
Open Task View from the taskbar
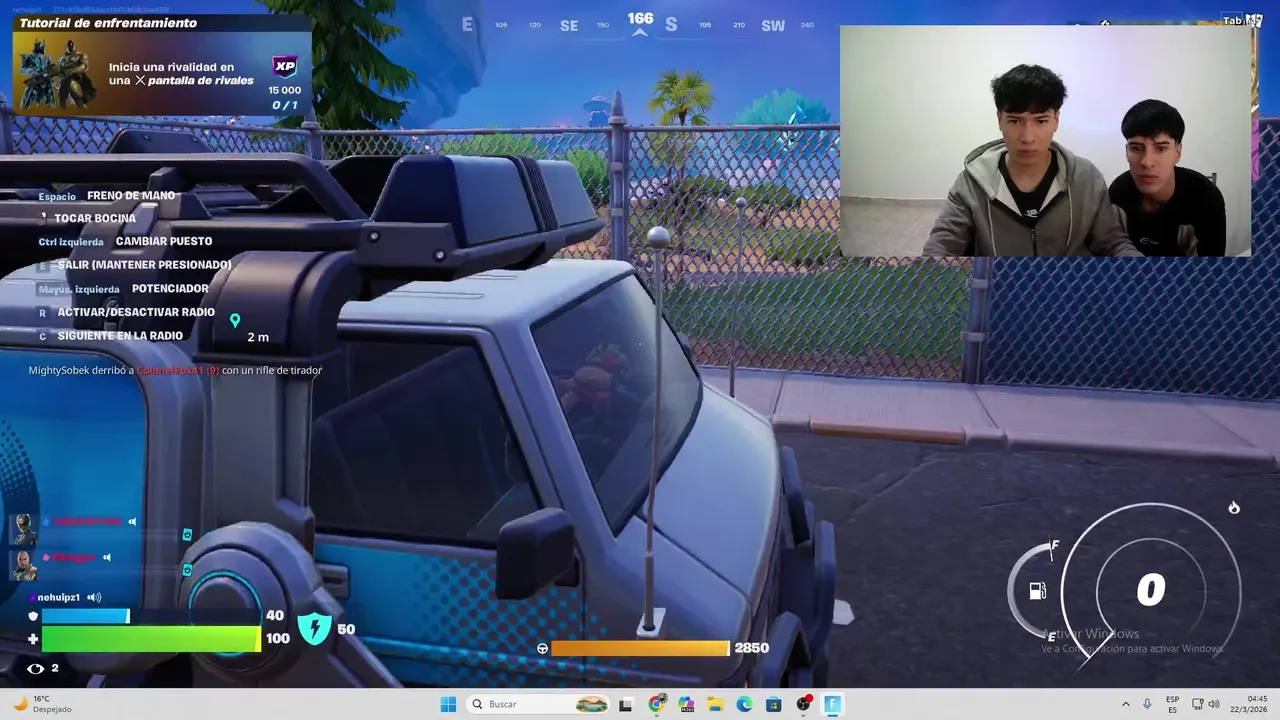pos(626,704)
